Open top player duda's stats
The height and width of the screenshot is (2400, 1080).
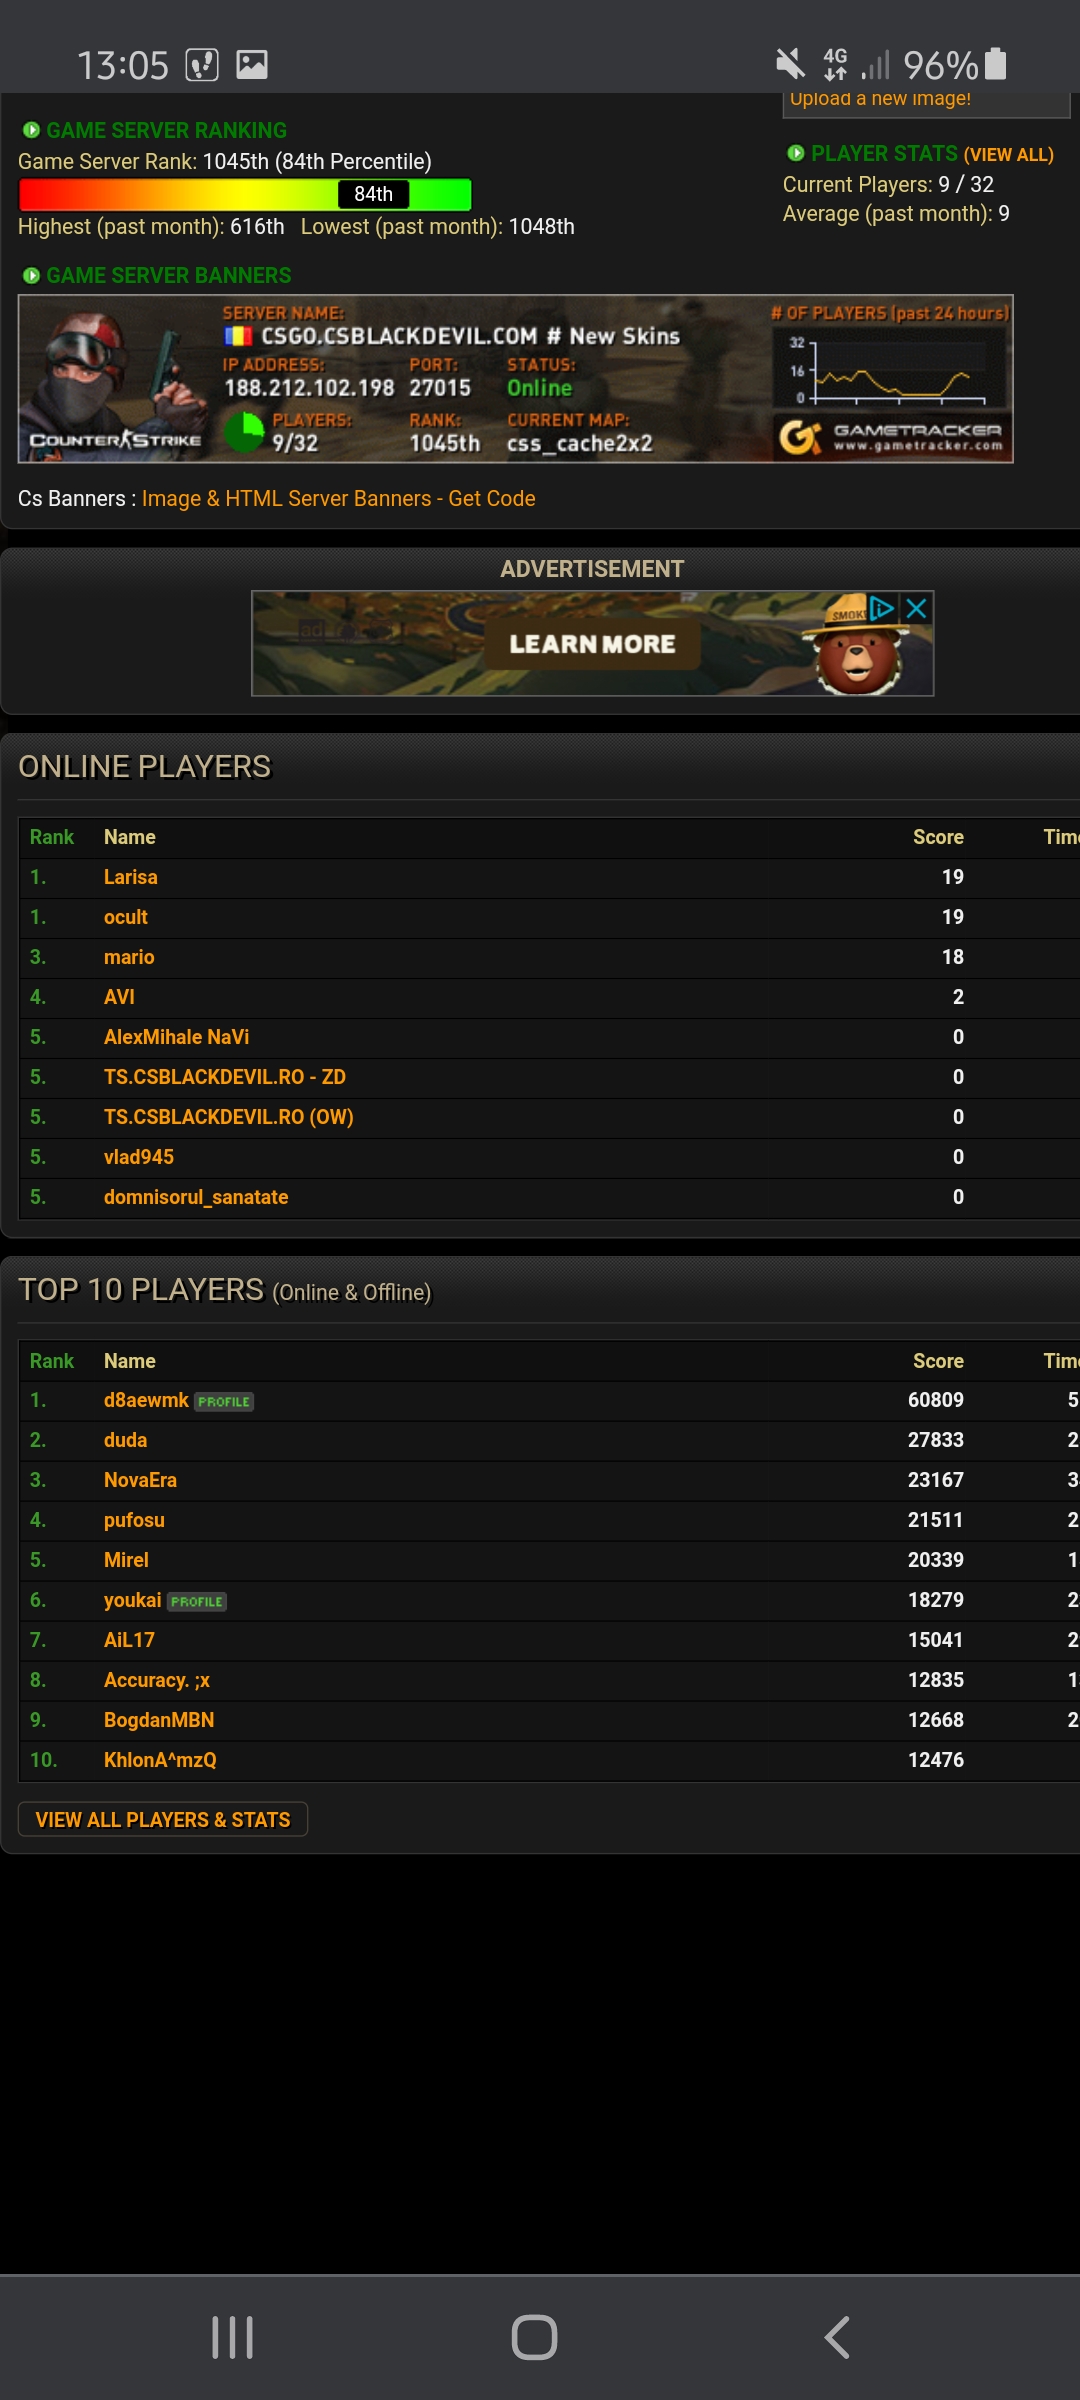click(125, 1440)
